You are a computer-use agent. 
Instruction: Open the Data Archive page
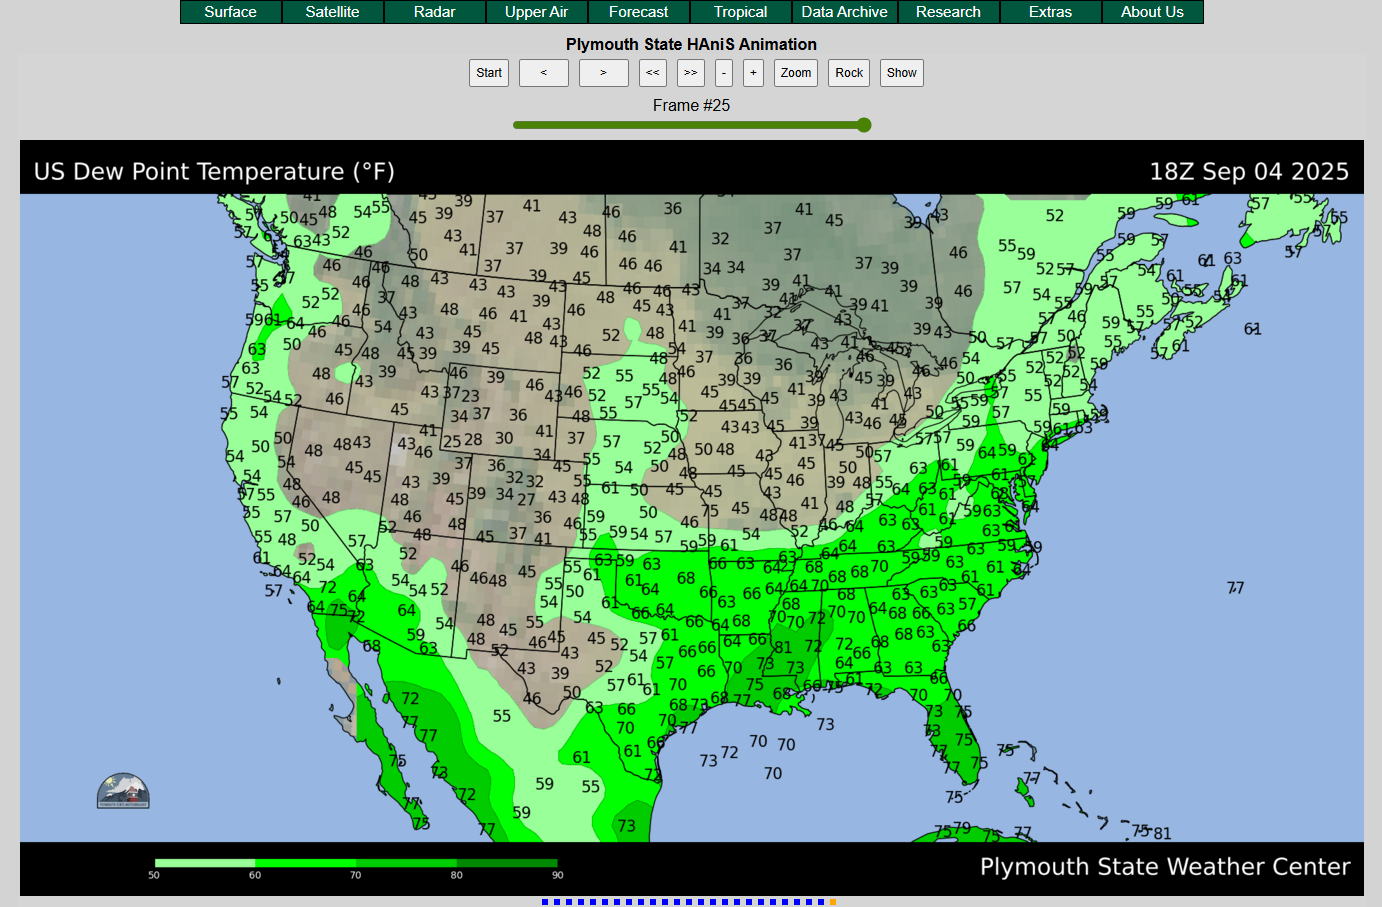pyautogui.click(x=845, y=12)
